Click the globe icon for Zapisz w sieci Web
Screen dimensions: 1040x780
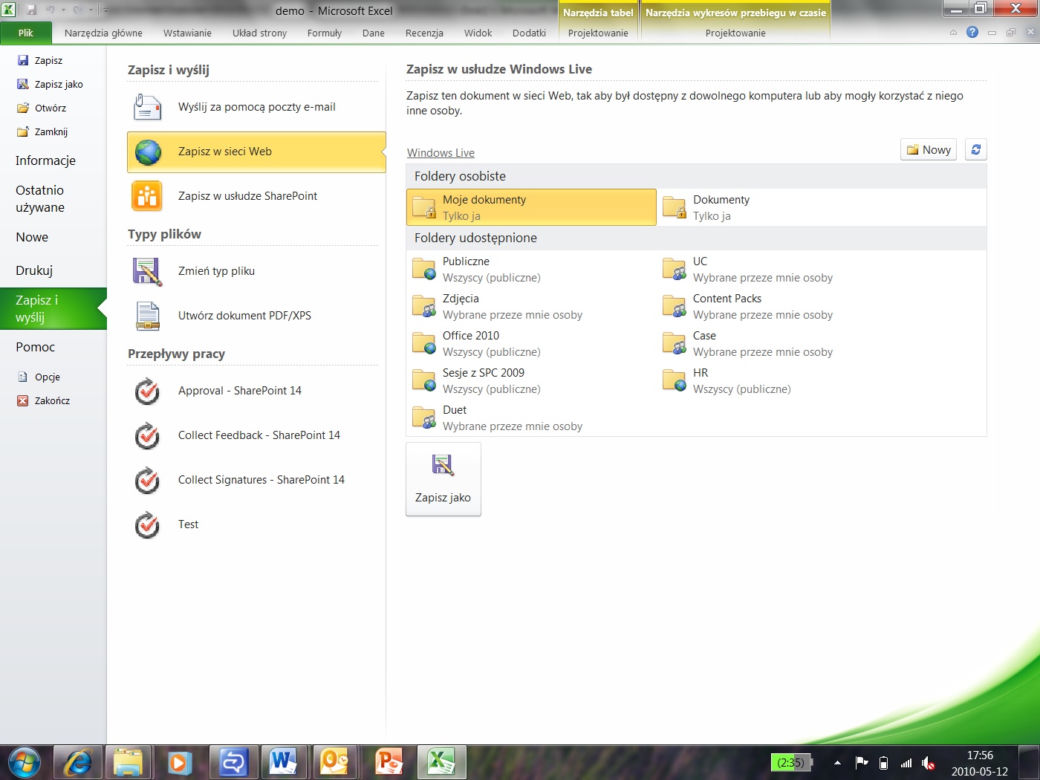(x=147, y=152)
